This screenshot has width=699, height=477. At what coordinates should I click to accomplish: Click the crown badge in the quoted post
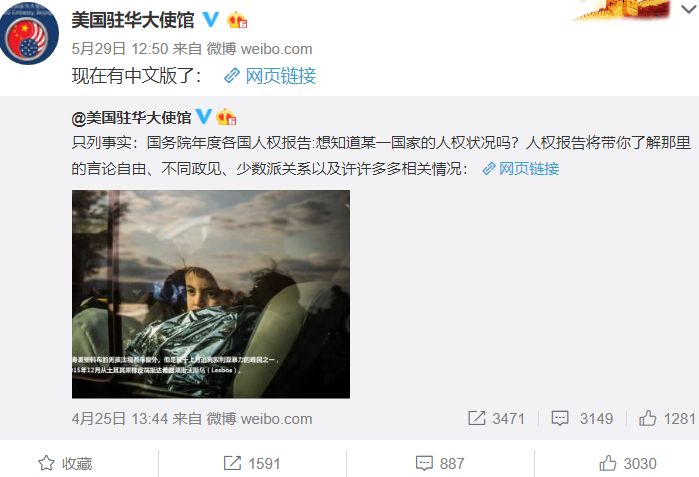226,117
